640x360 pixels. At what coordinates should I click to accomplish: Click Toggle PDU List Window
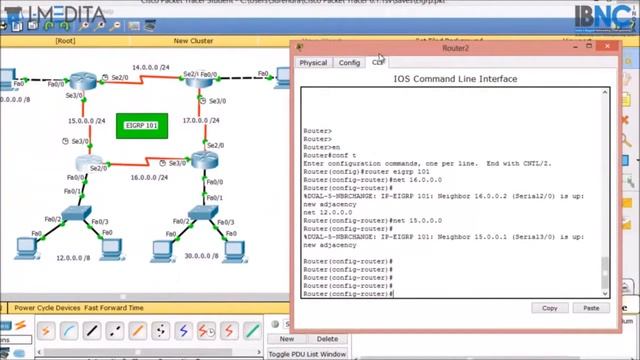(307, 354)
